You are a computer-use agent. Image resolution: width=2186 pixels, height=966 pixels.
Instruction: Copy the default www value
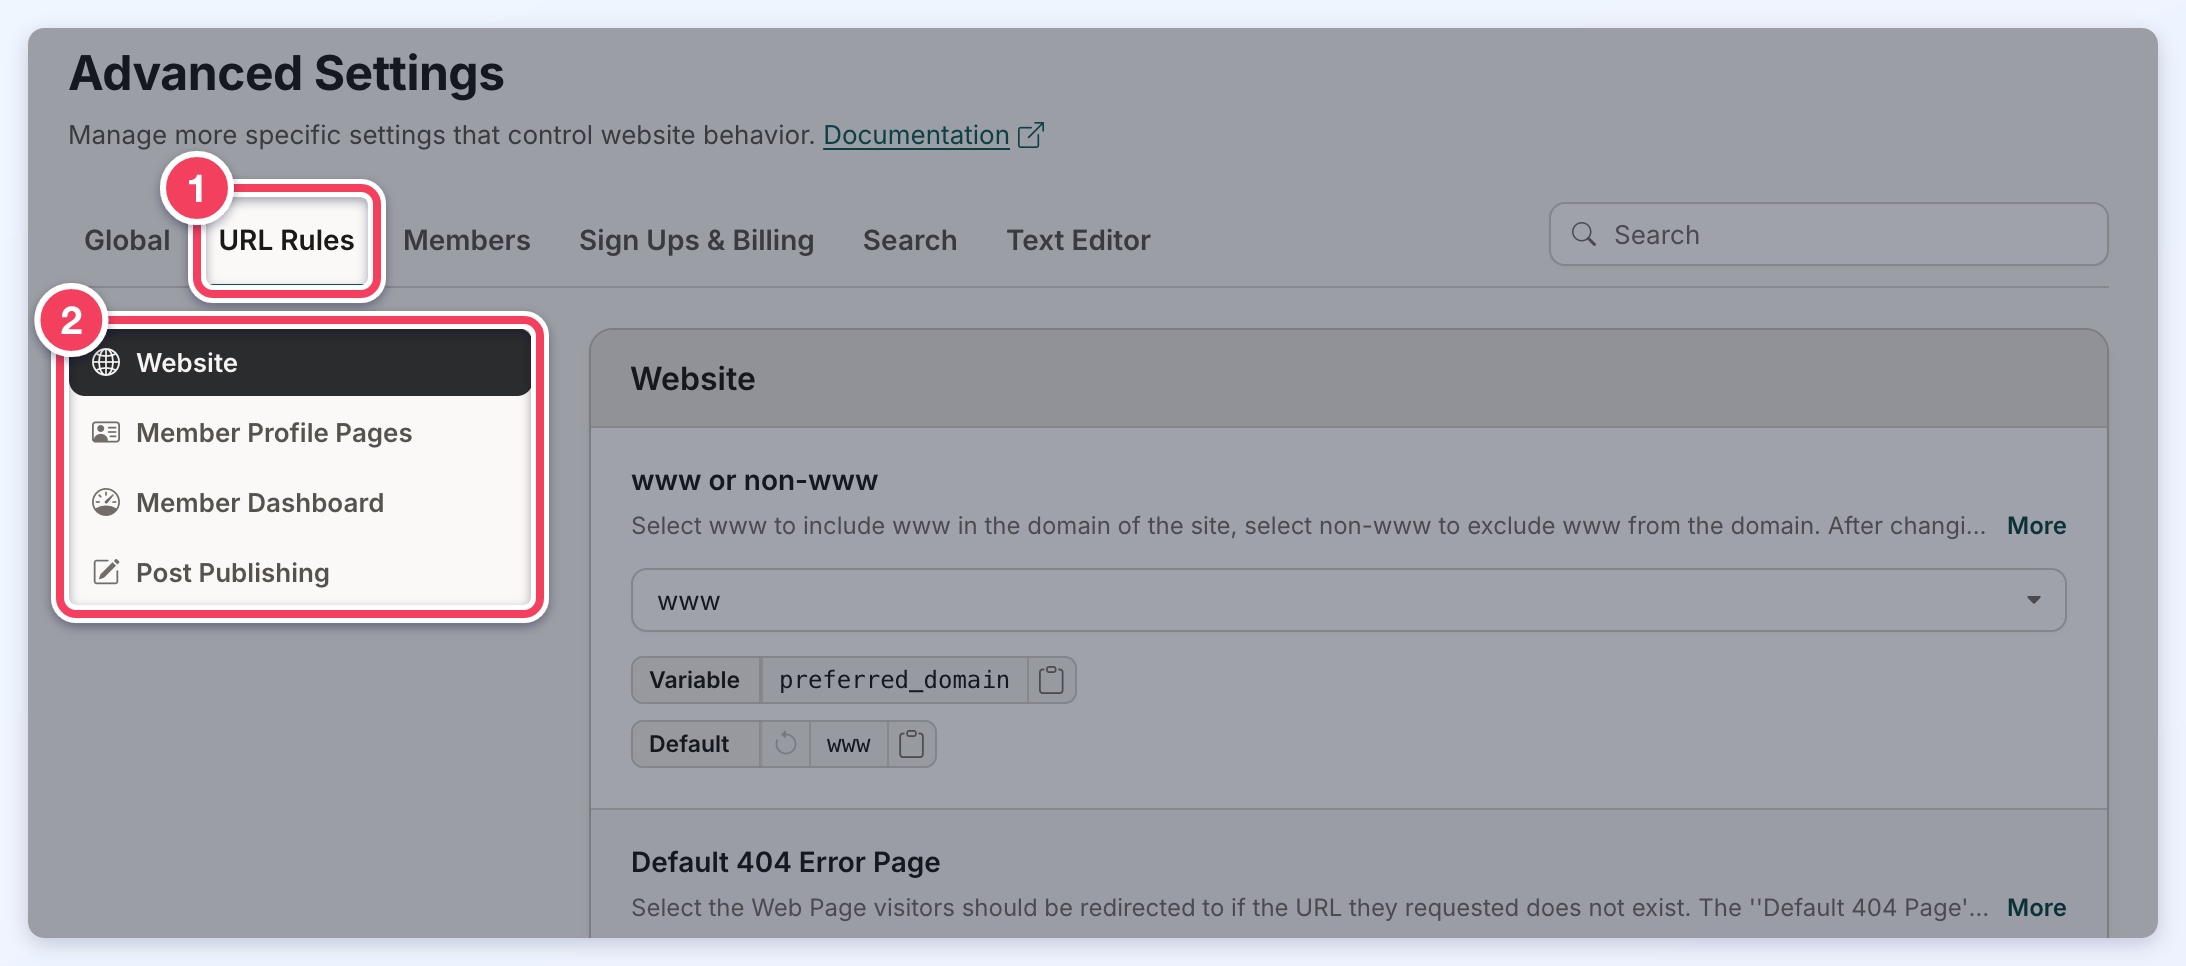[911, 744]
